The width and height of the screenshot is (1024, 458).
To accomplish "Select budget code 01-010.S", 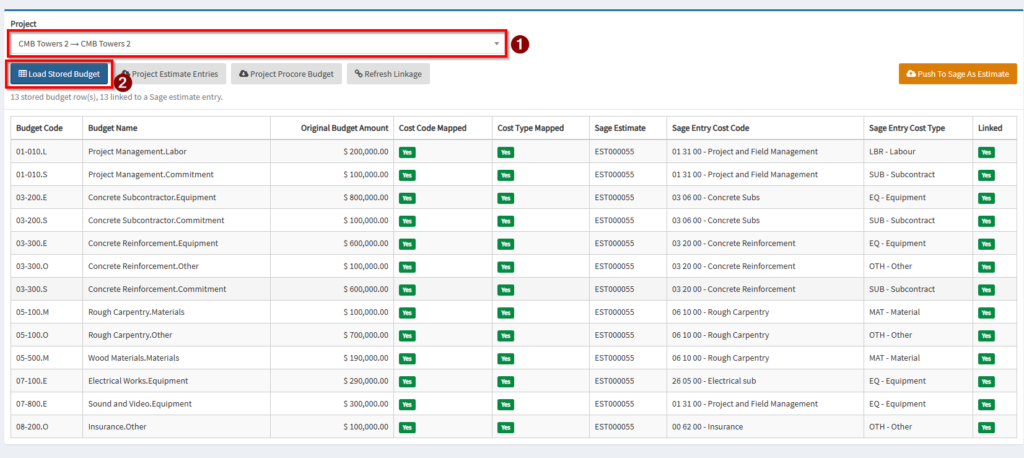I will click(32, 174).
